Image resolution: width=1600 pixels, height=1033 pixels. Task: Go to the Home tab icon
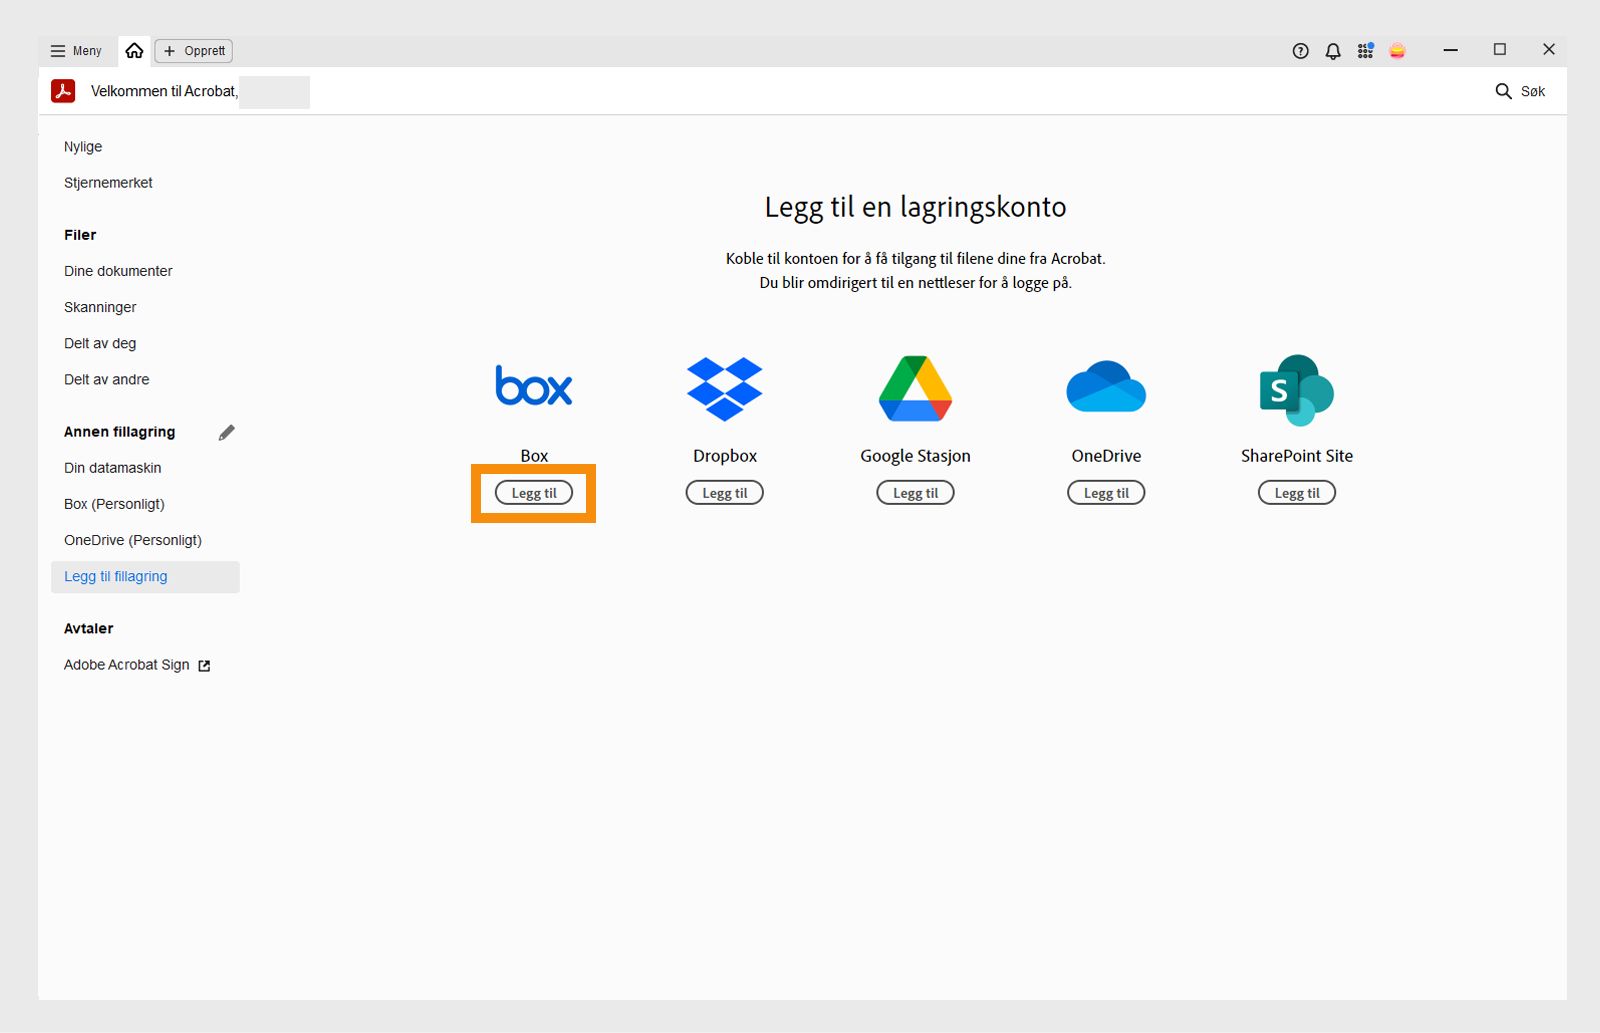tap(134, 51)
